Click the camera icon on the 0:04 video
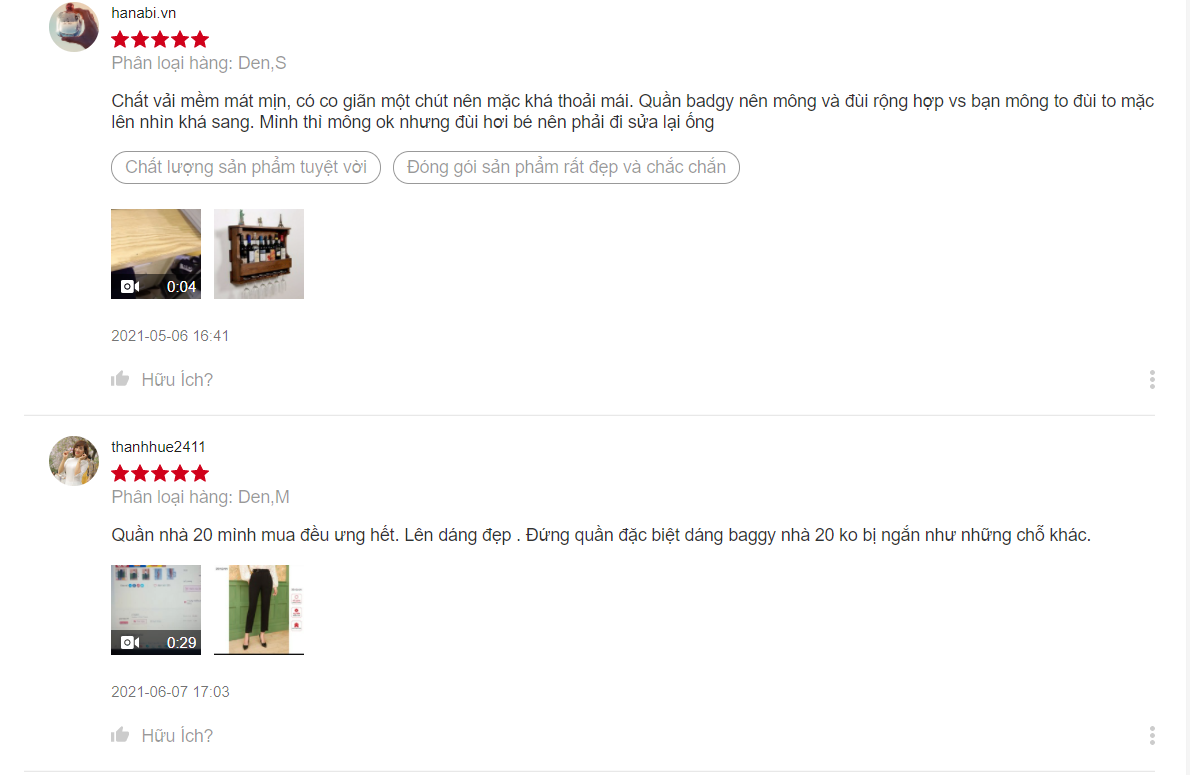Image resolution: width=1190 pixels, height=775 pixels. pos(130,286)
